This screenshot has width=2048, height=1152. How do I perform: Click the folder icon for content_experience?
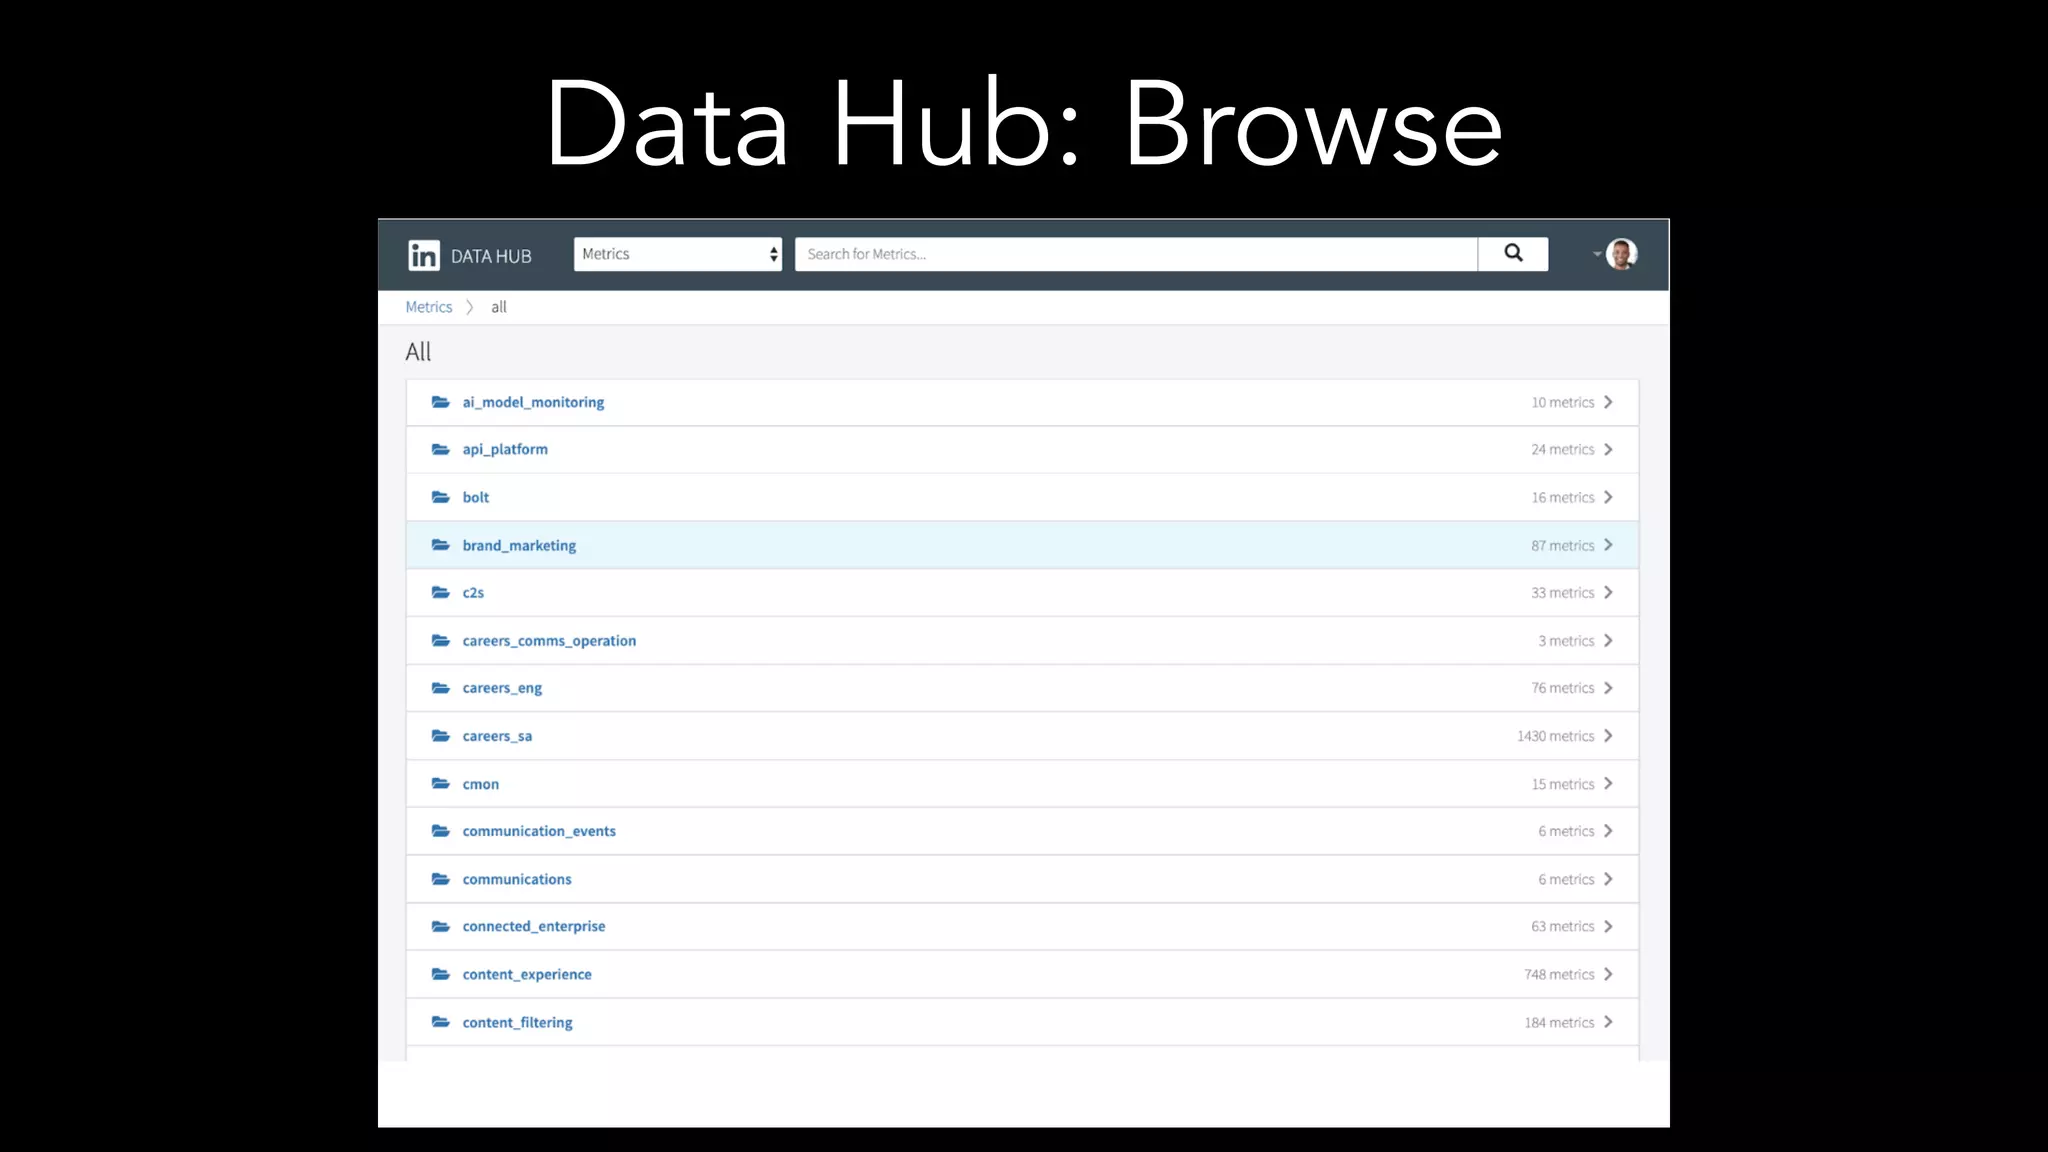440,974
